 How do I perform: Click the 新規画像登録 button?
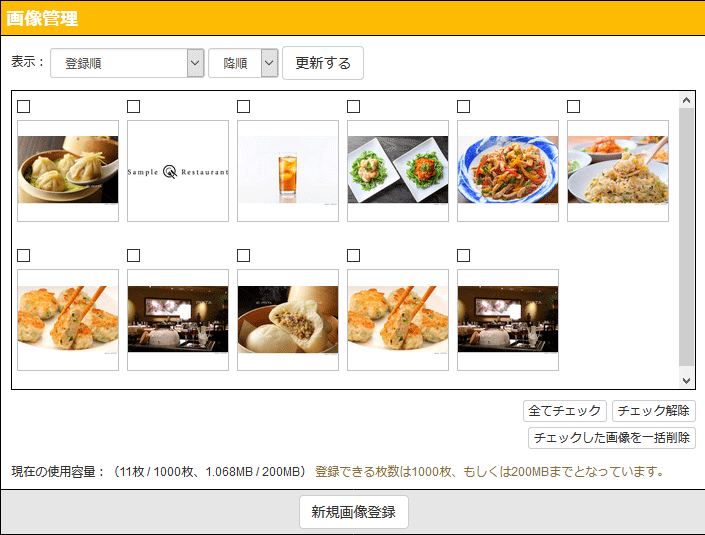click(x=353, y=512)
